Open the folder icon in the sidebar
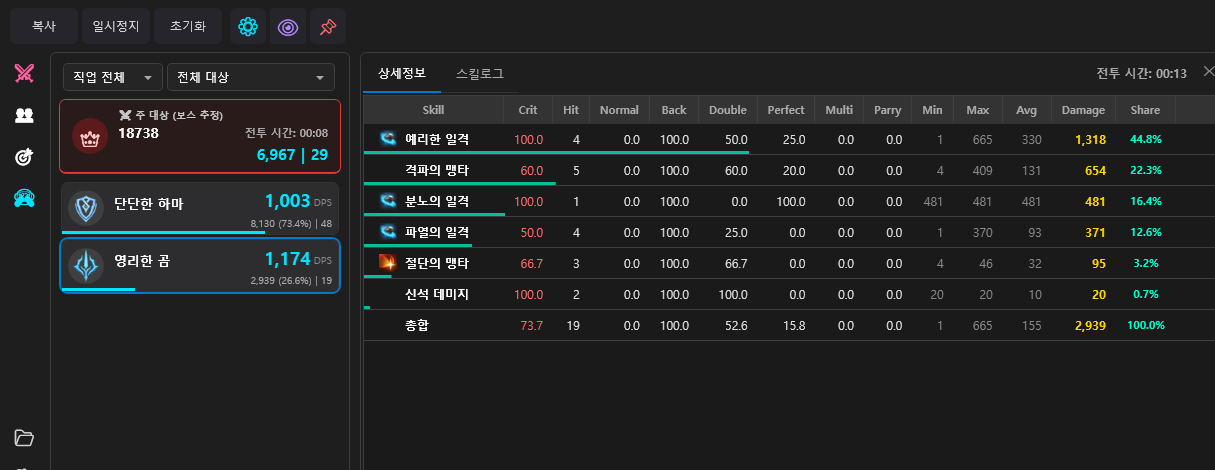 25,438
